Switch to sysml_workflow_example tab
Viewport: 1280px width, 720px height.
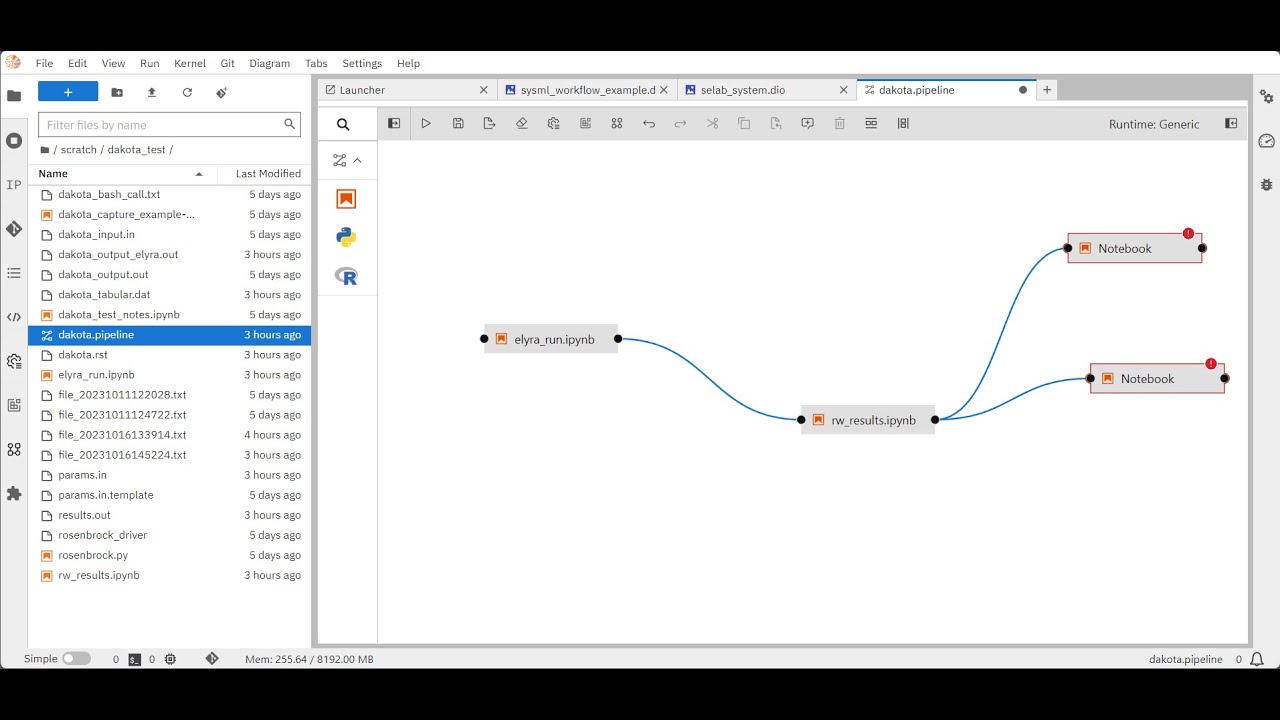pos(588,90)
